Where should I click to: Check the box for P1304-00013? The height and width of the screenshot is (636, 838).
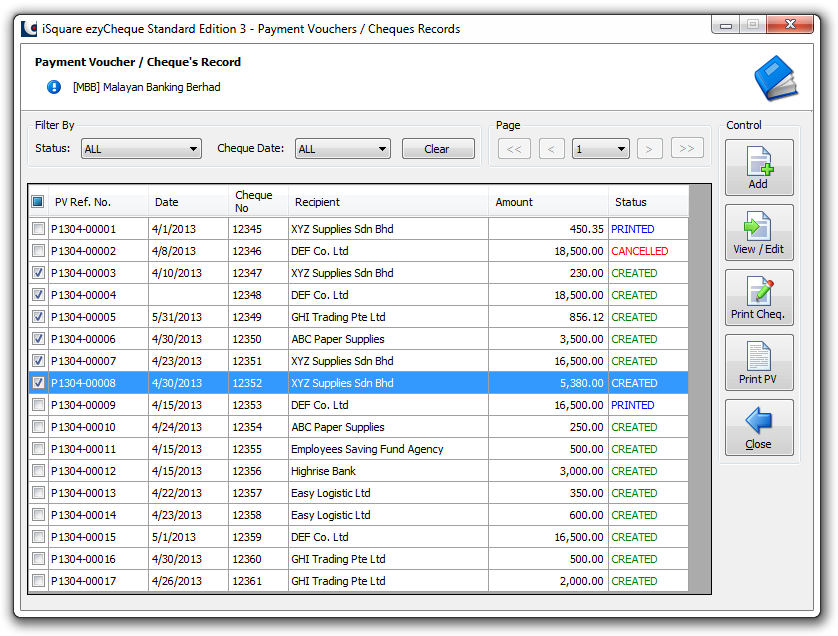pyautogui.click(x=38, y=493)
